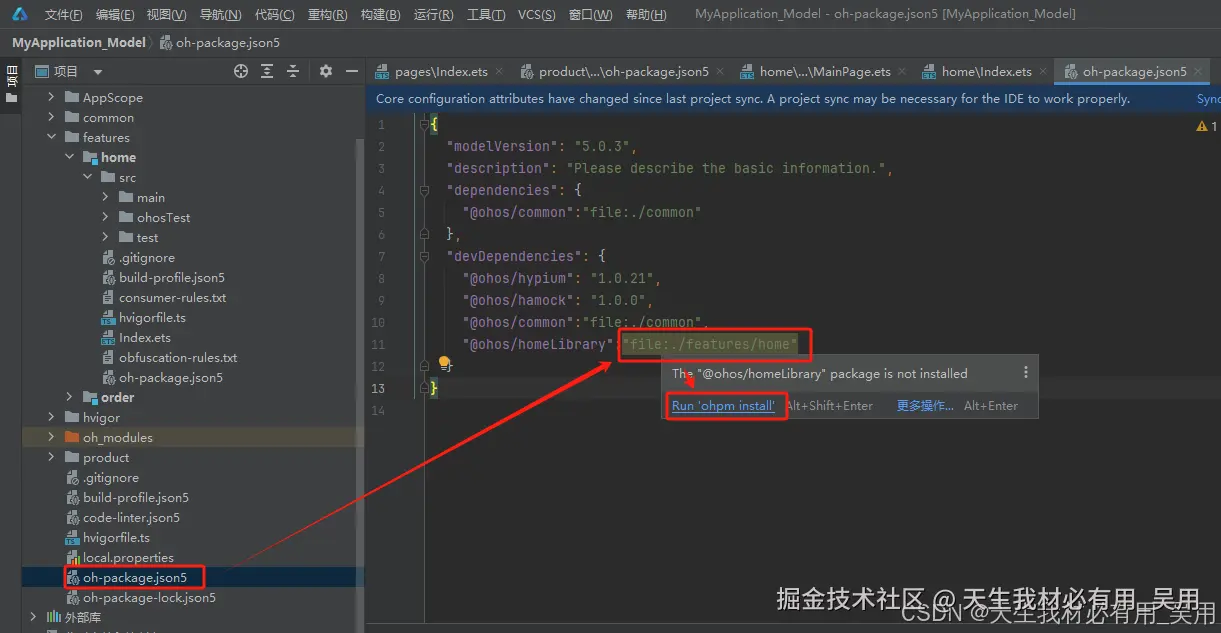Open the VCS(S) menu
The height and width of the screenshot is (633, 1221).
point(538,14)
